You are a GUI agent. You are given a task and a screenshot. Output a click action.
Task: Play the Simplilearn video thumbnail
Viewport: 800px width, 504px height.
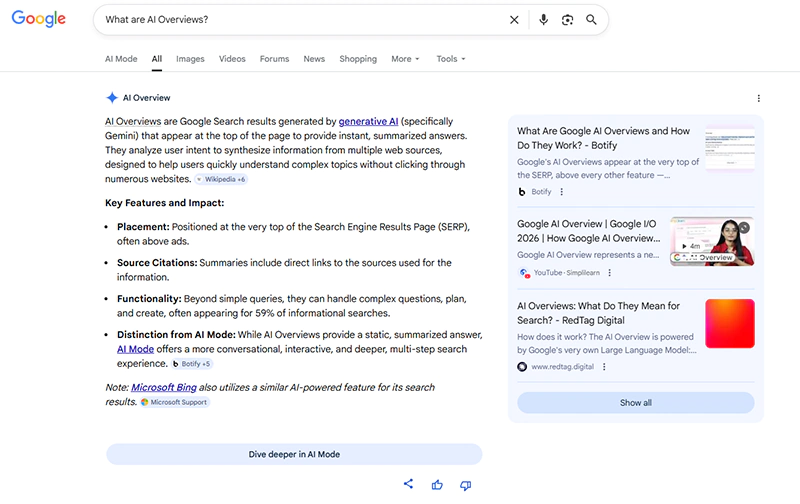point(712,241)
